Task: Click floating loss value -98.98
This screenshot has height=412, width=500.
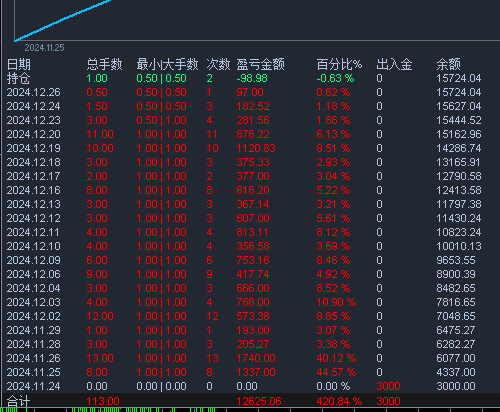Action: click(x=252, y=78)
